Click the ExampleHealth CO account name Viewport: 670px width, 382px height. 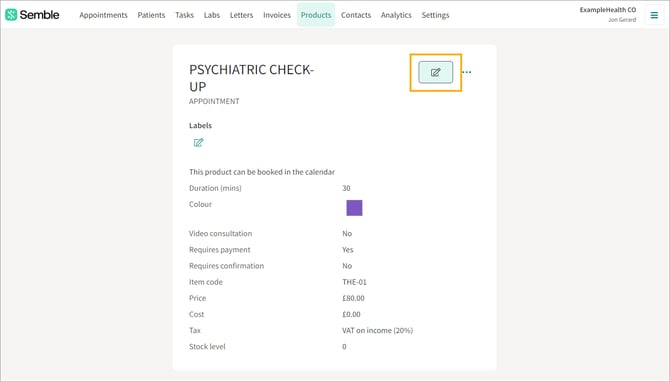608,10
